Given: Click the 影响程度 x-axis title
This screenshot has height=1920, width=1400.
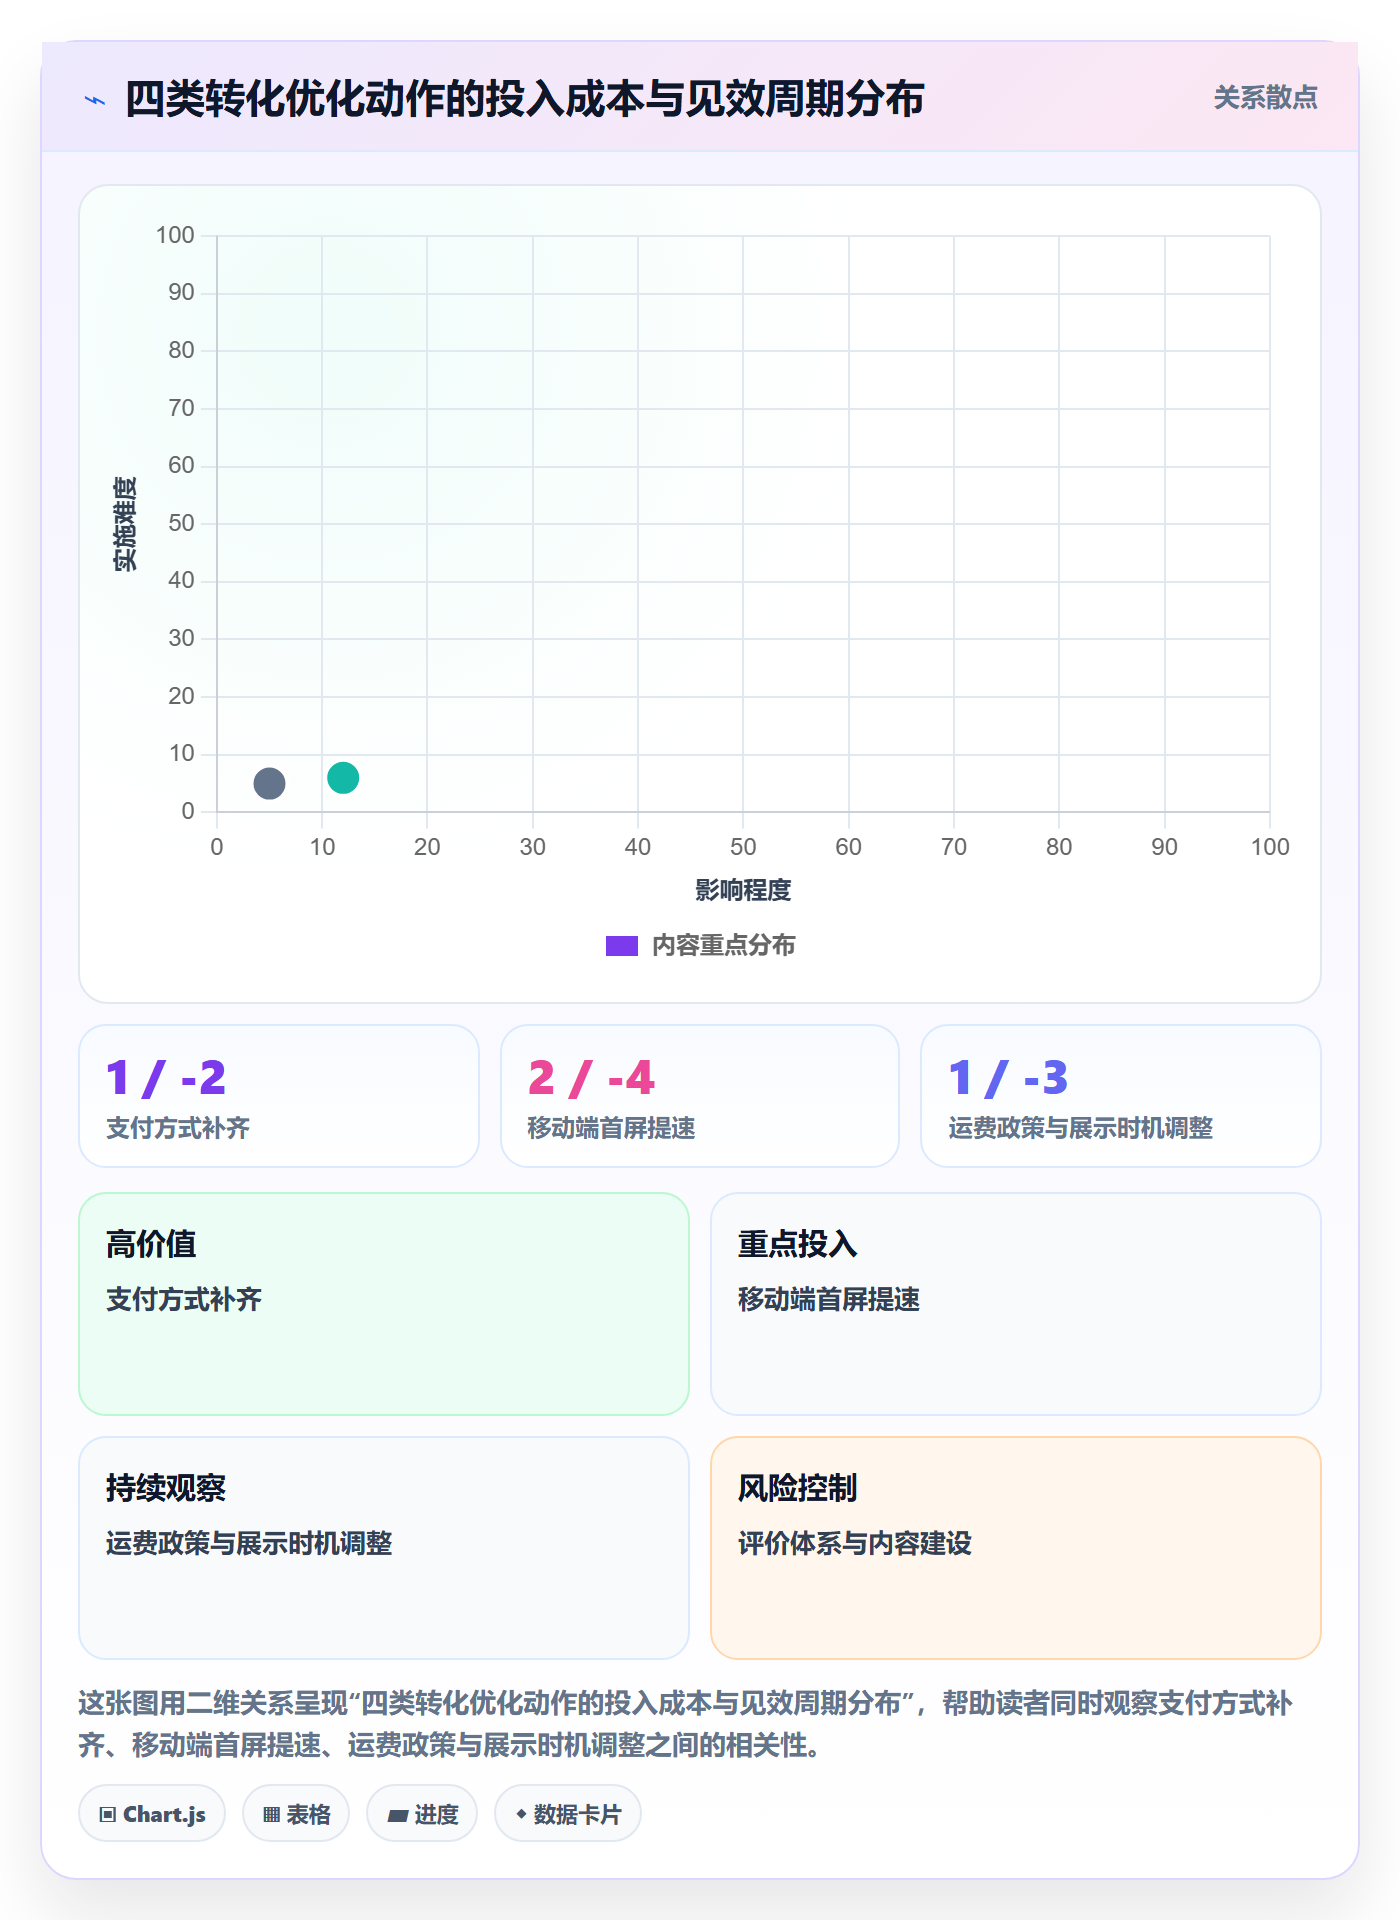Looking at the screenshot, I should [x=743, y=890].
